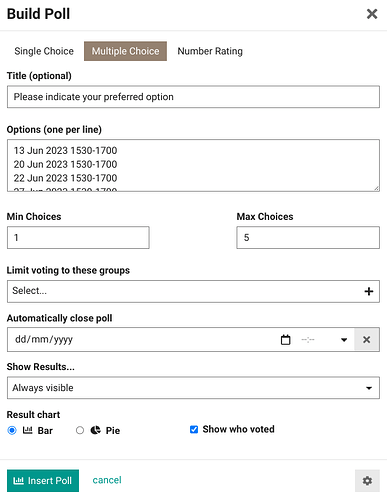Open the Limit voting groups selector
The width and height of the screenshot is (387, 500).
(x=193, y=291)
